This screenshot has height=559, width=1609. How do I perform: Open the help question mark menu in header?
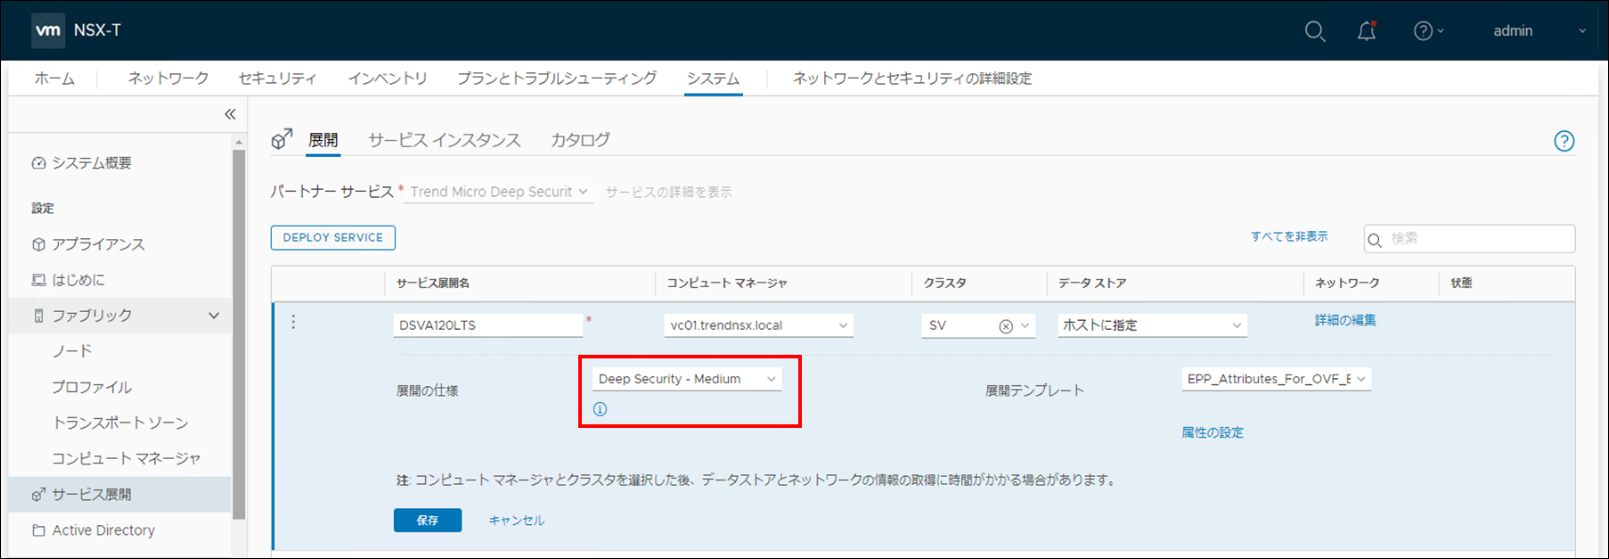point(1427,31)
